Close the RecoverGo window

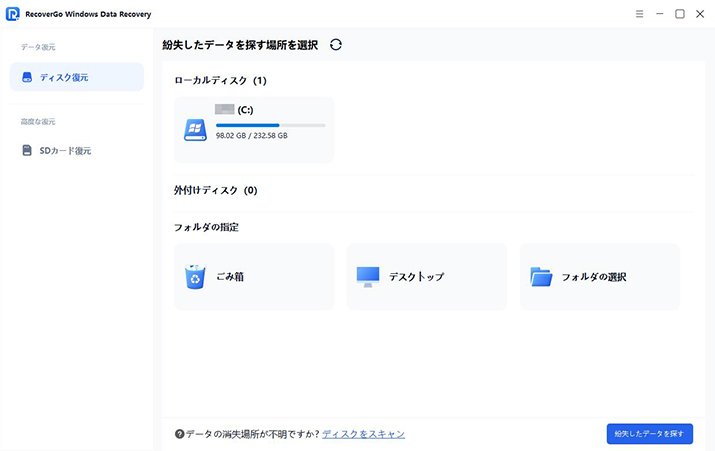point(700,14)
